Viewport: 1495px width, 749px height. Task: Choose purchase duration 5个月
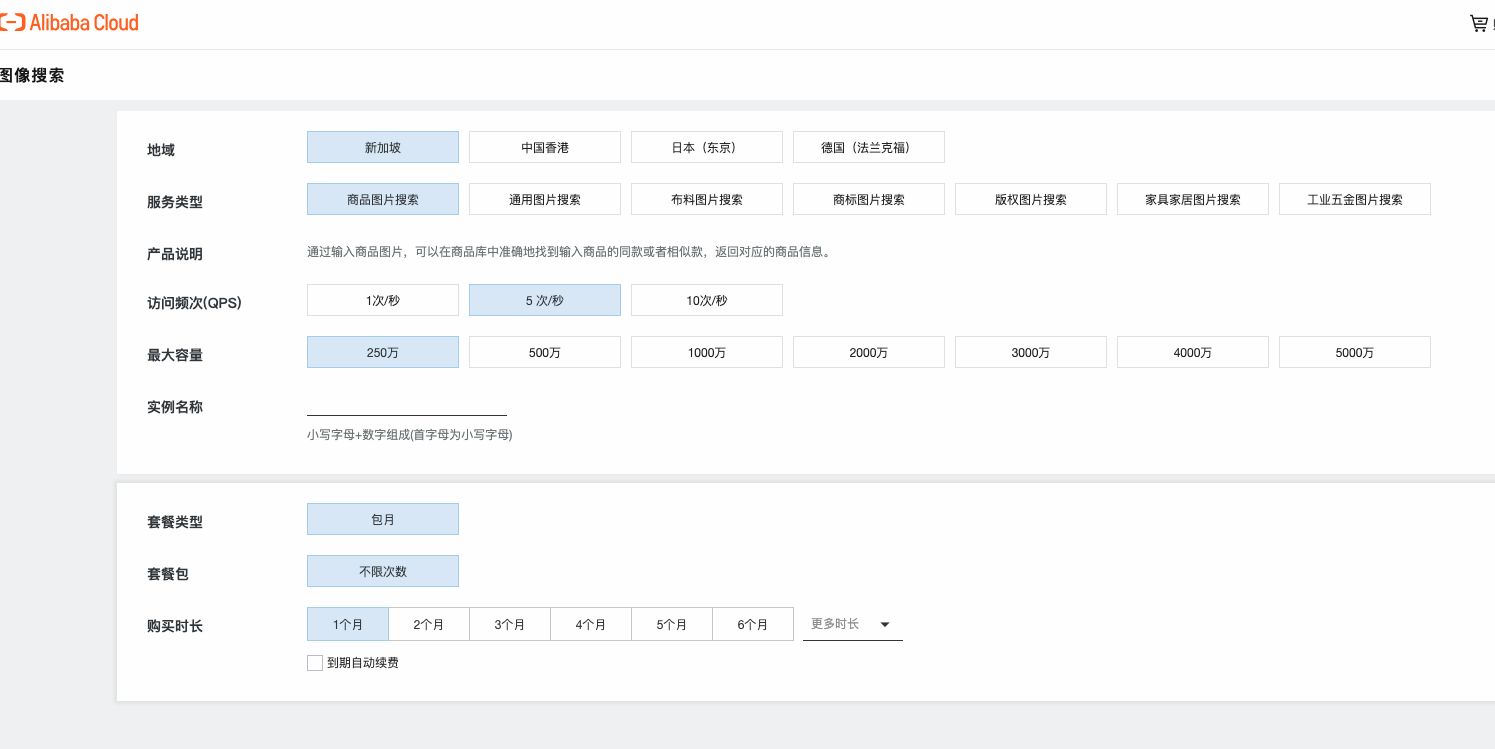(x=672, y=624)
